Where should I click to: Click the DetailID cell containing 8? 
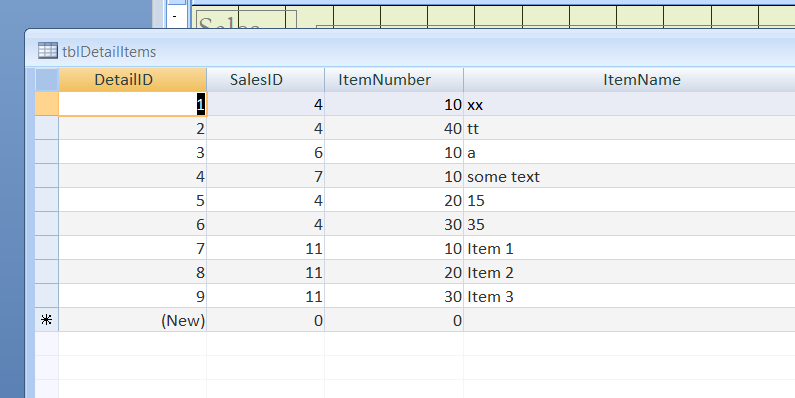point(133,272)
